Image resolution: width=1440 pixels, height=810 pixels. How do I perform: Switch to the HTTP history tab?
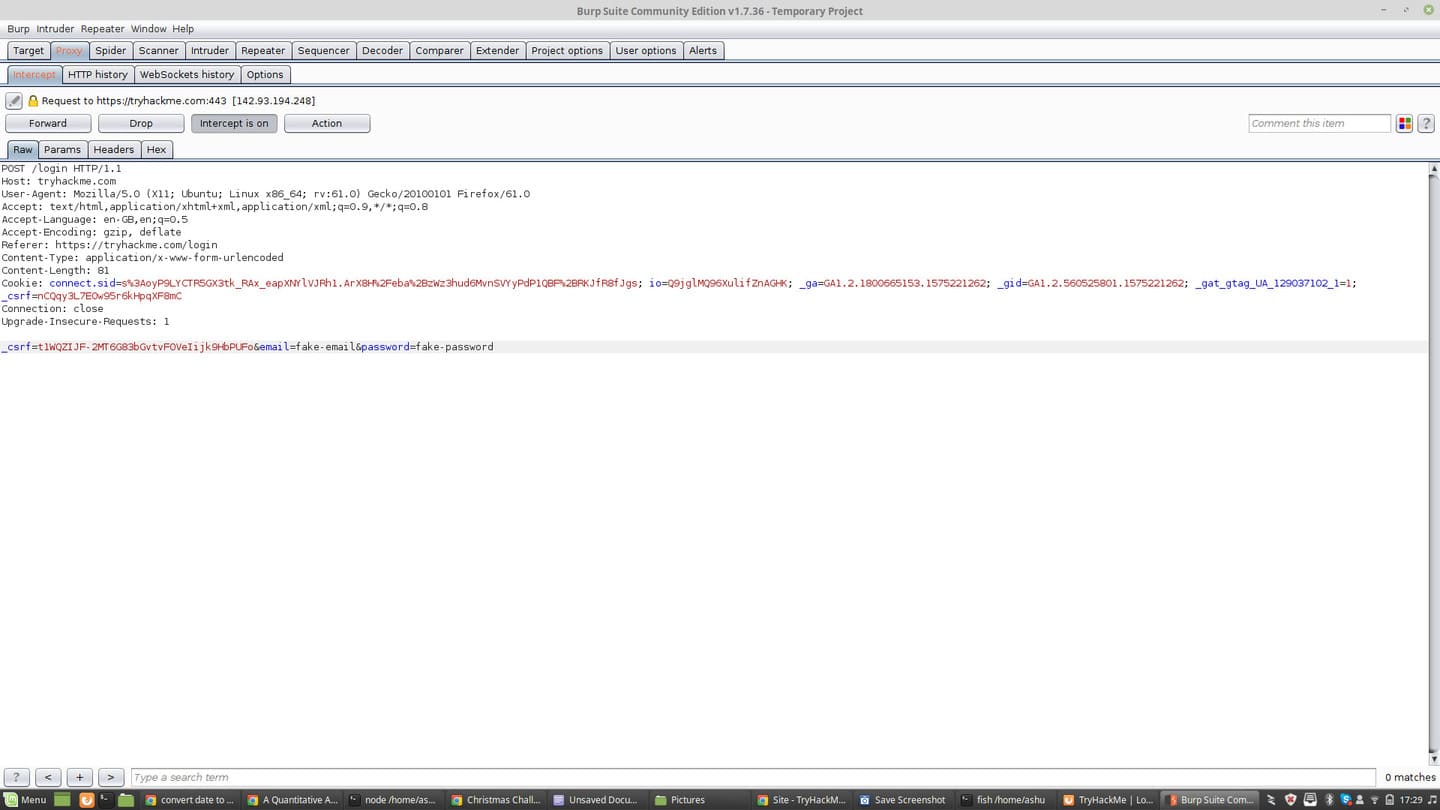pyautogui.click(x=97, y=74)
